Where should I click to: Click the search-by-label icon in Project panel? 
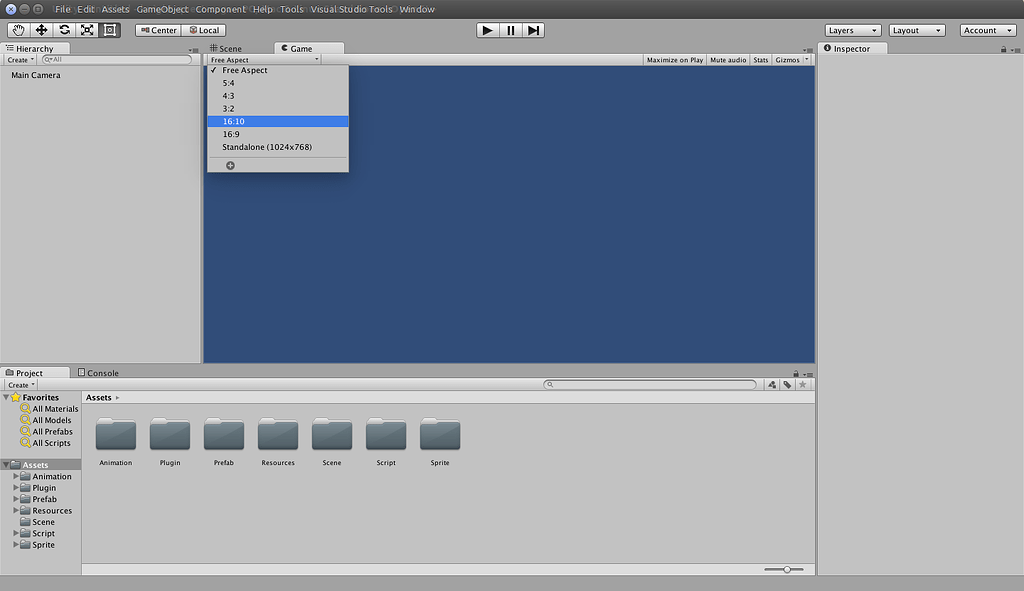click(x=787, y=384)
